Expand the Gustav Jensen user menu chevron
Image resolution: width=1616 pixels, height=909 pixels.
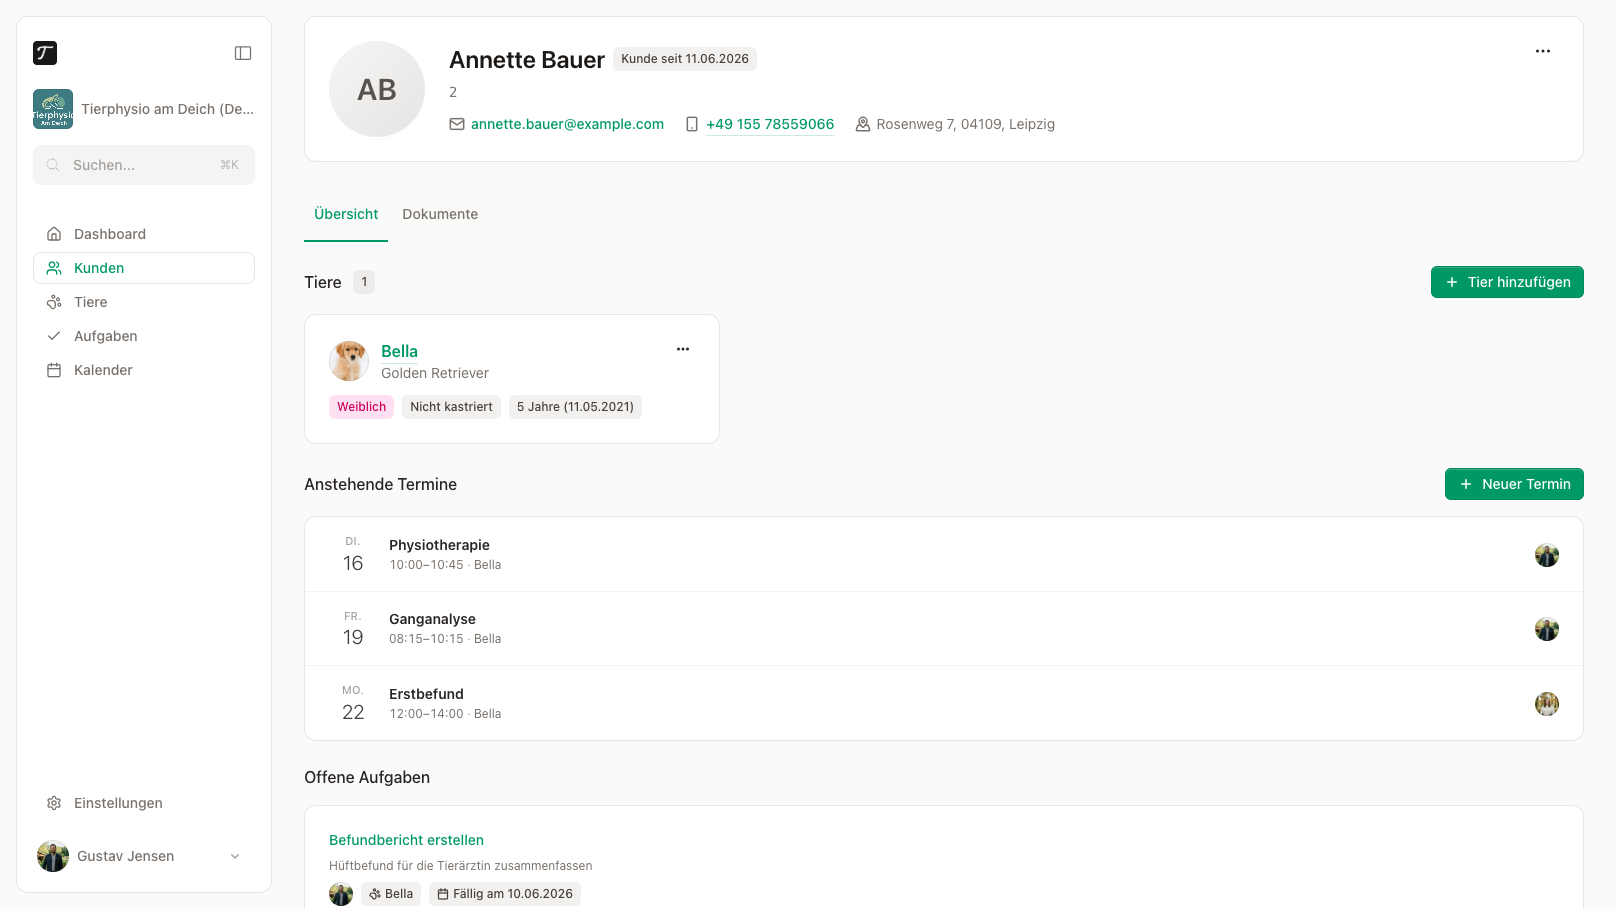(235, 856)
